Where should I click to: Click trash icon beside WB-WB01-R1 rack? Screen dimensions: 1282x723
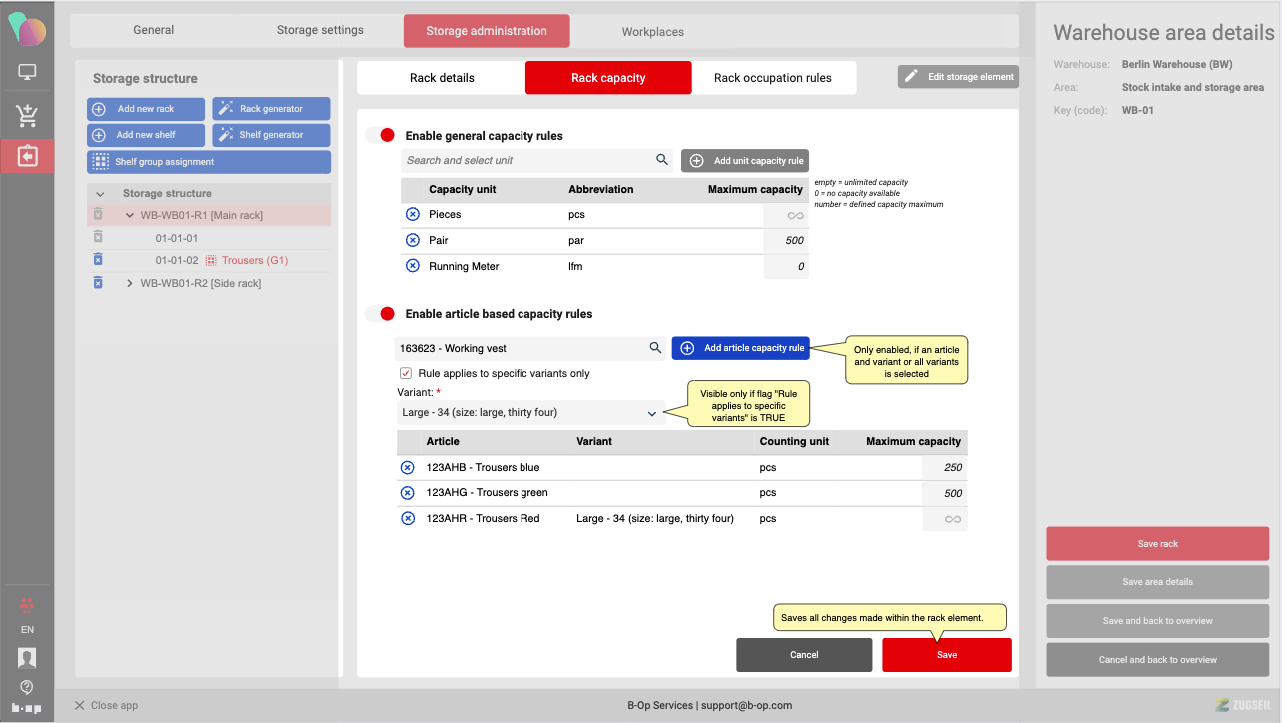pyautogui.click(x=98, y=215)
